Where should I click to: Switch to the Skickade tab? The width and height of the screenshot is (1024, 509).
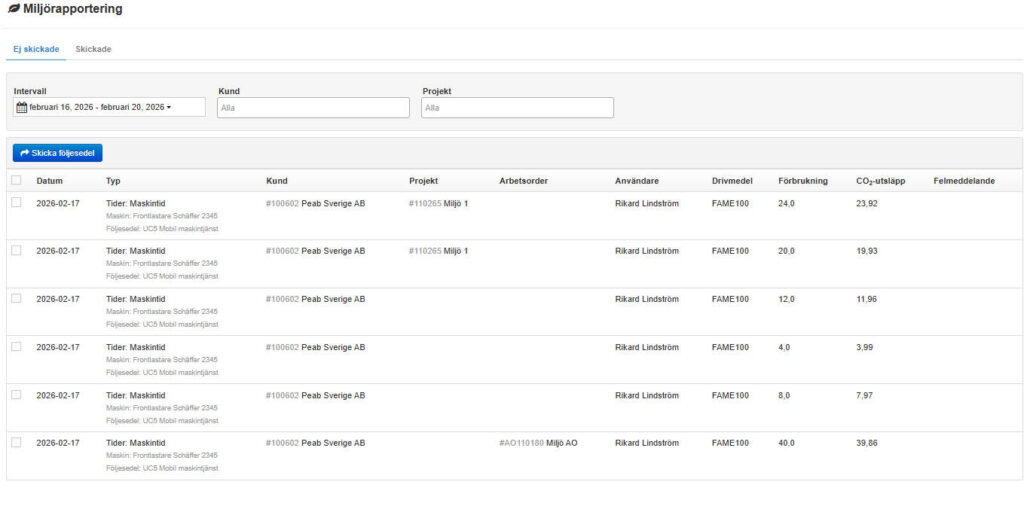click(x=93, y=49)
